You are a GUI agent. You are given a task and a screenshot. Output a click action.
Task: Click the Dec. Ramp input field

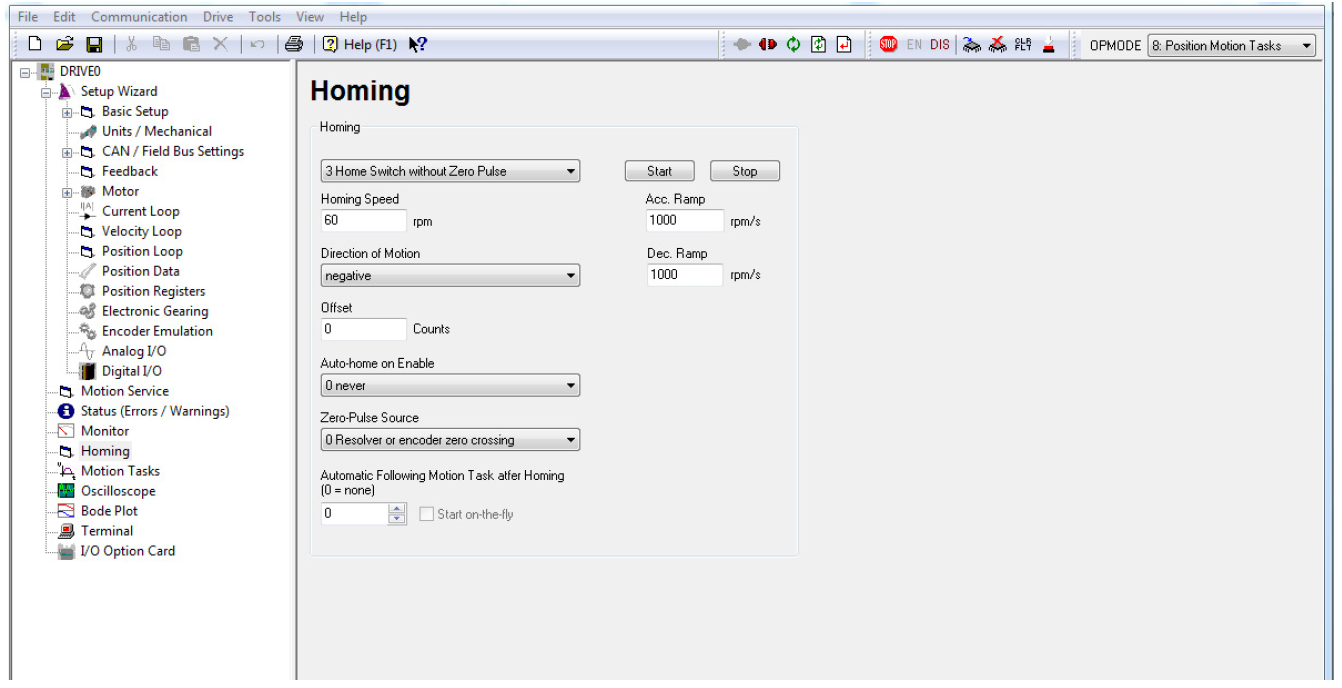[685, 274]
